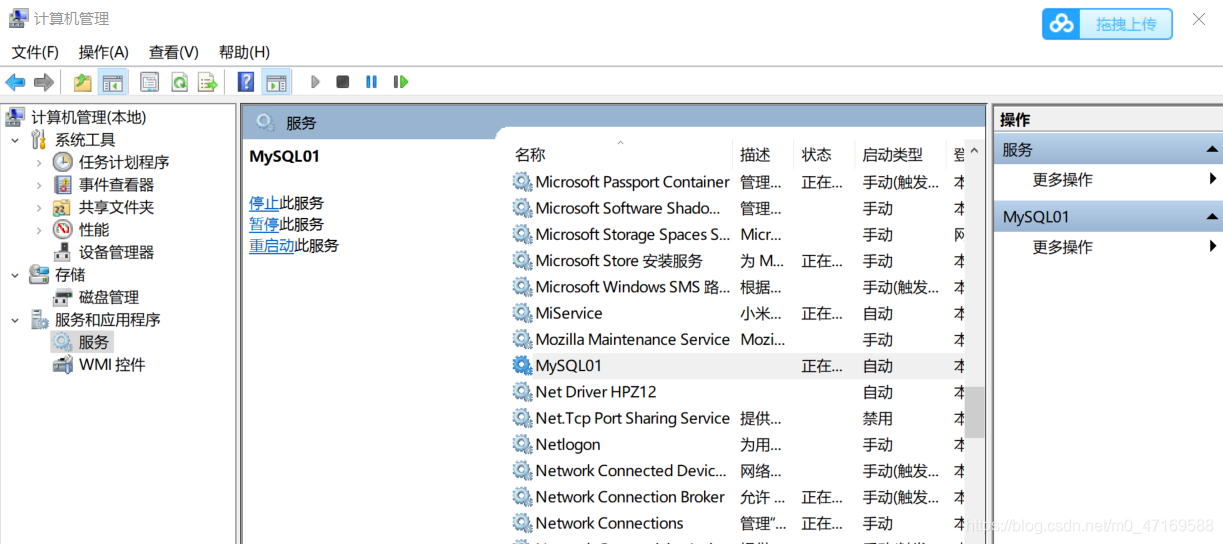
Task: Select the MySQL01 service row
Action: pyautogui.click(x=737, y=366)
